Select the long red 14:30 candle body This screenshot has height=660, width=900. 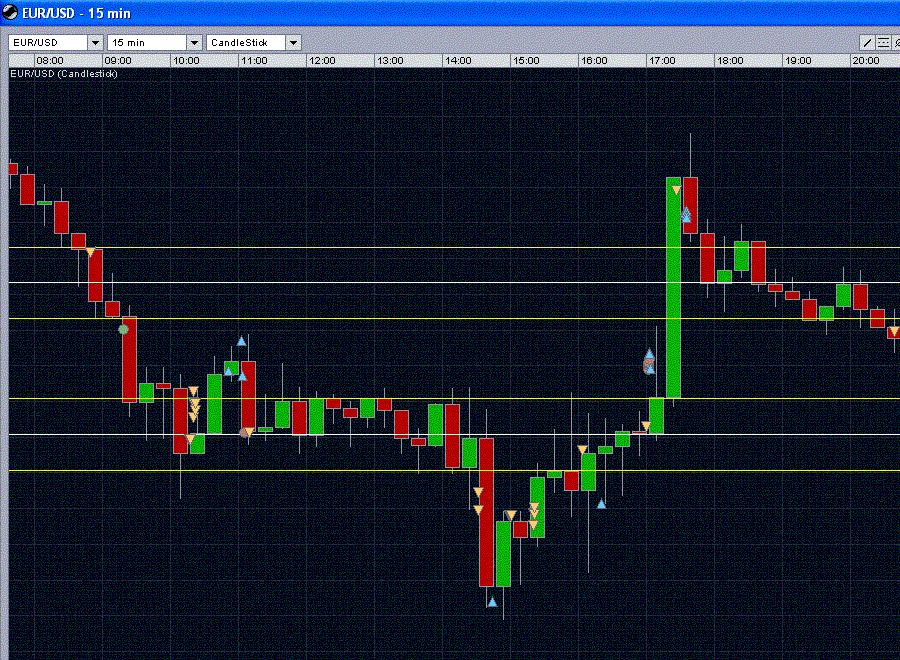tap(486, 512)
